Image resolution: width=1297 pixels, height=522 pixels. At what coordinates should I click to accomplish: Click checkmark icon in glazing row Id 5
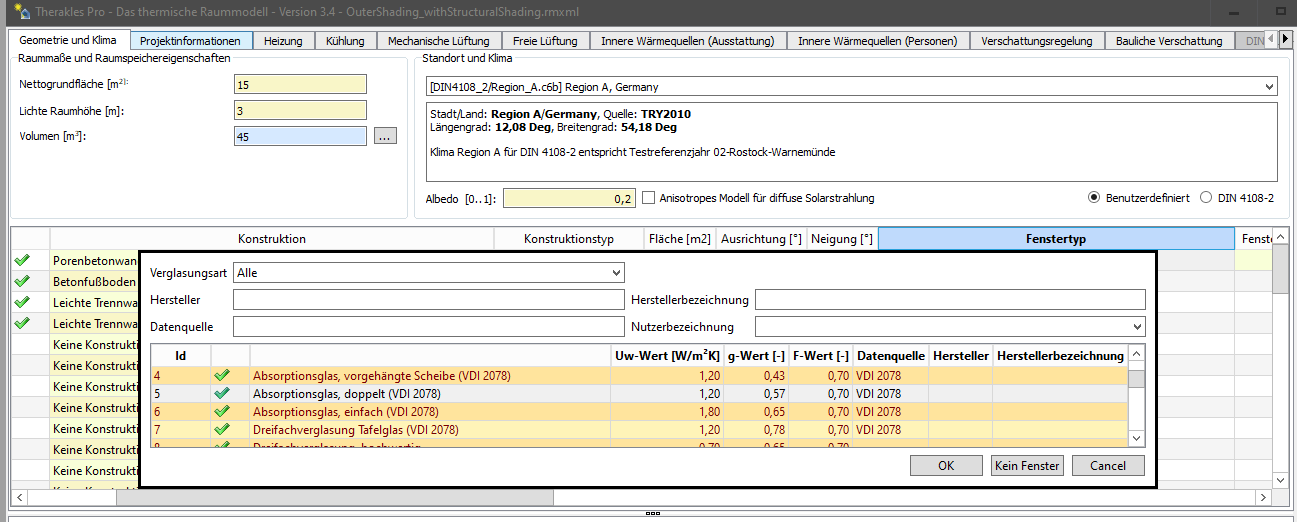tap(222, 393)
